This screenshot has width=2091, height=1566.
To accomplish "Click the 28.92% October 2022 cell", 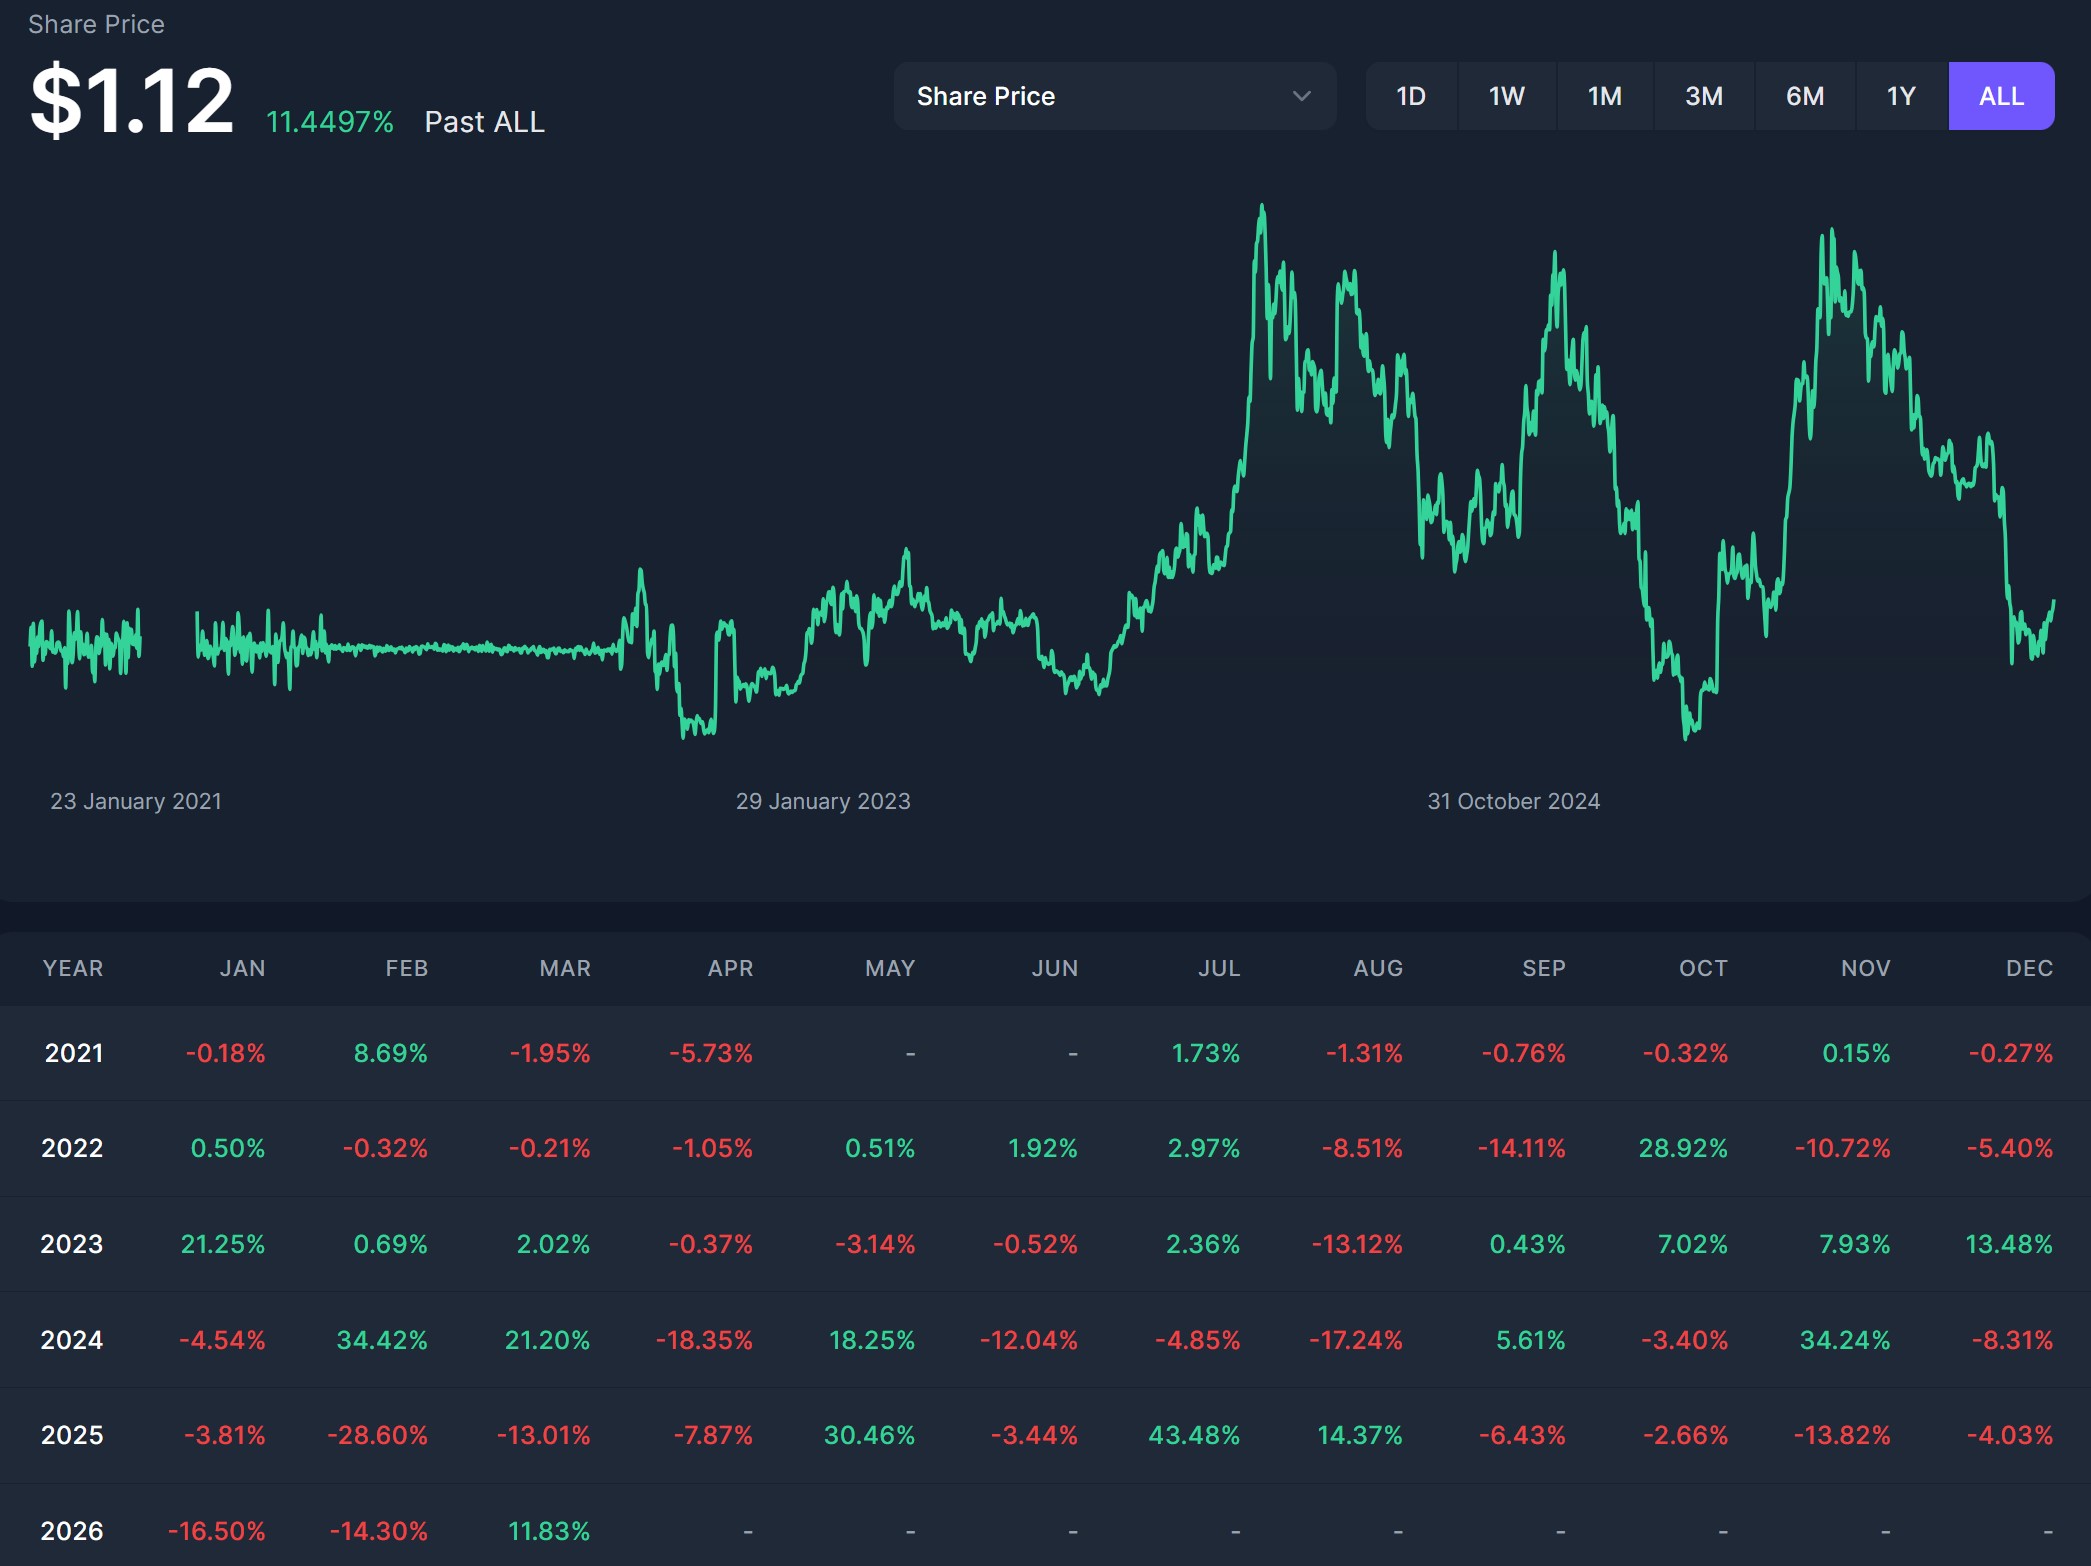I will pos(1682,1148).
